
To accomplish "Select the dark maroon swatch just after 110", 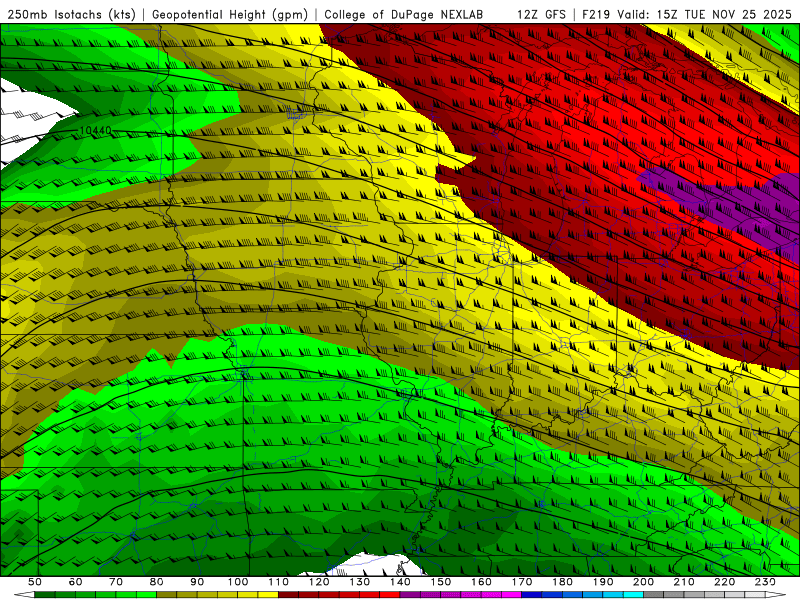I will (x=289, y=595).
